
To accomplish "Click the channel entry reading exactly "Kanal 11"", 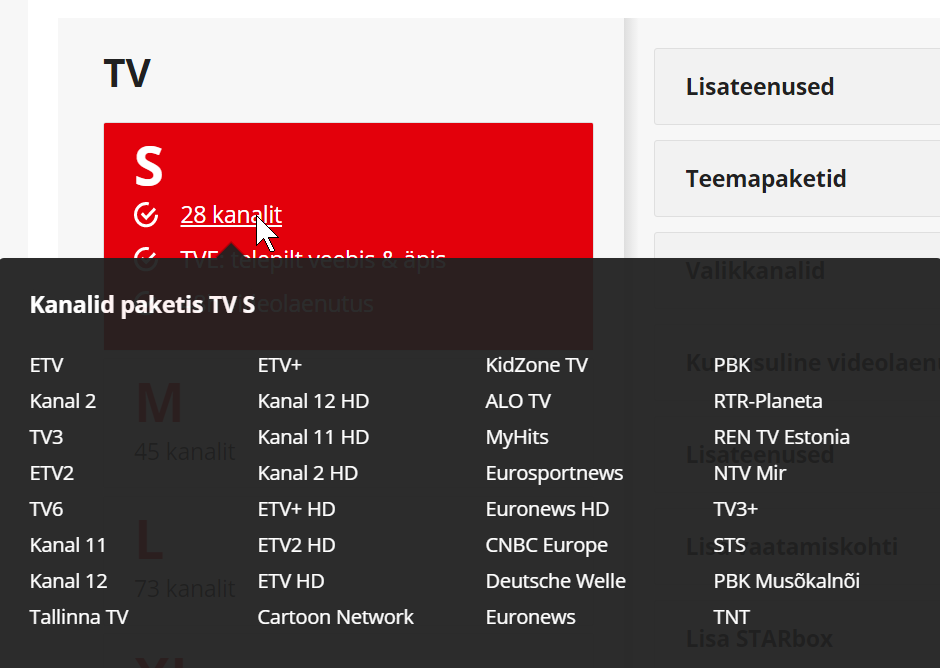I will [x=68, y=545].
